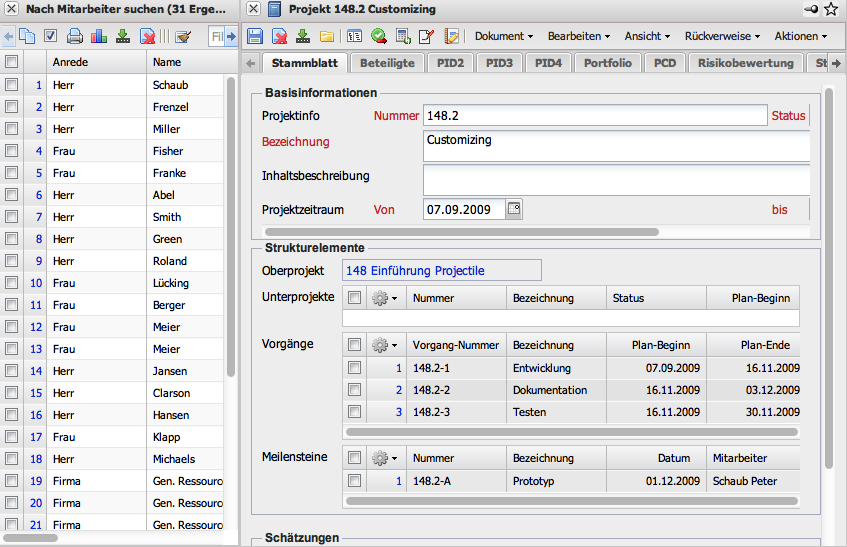
Task: Click the blue floppy disk save icon
Action: pyautogui.click(x=255, y=36)
